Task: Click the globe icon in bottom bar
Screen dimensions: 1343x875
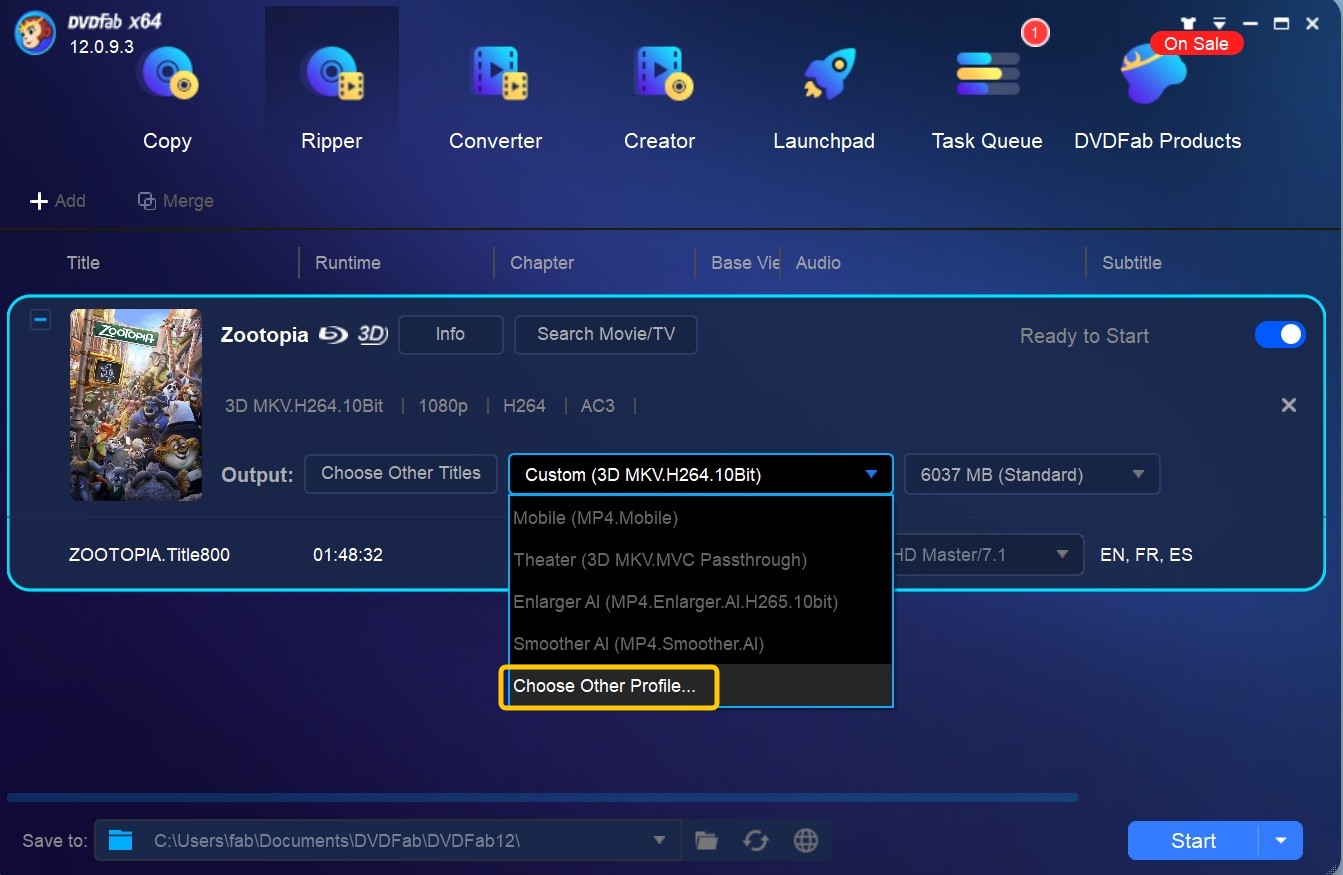Action: pos(806,841)
